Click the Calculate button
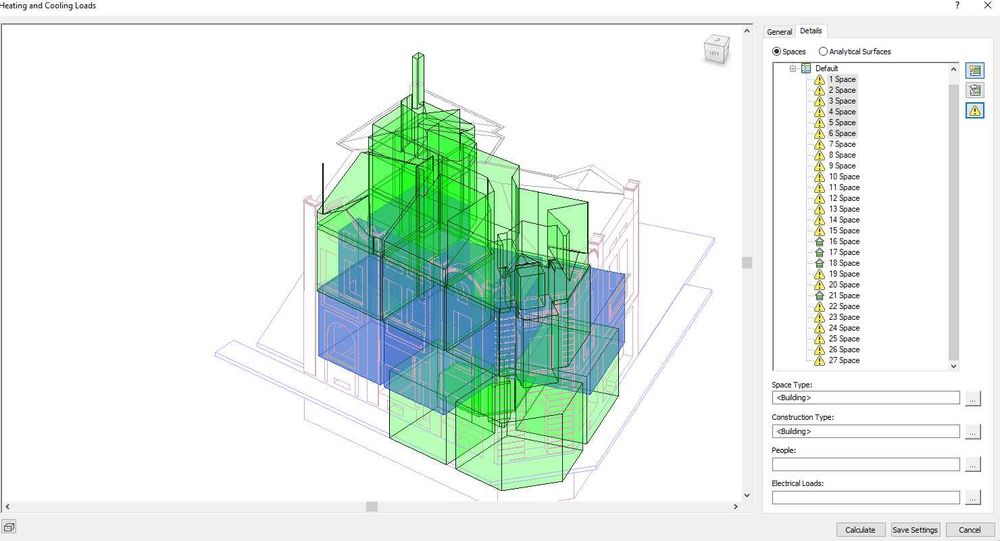 [860, 530]
